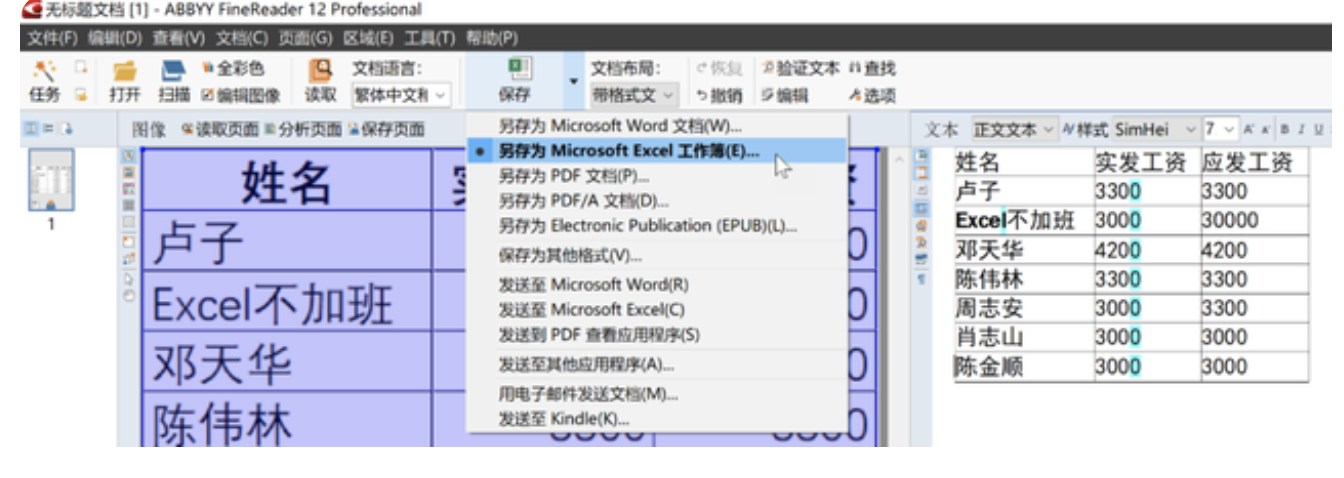Open the 文档语言 language dropdown
Viewport: 1344px width, 478px height.
pos(400,96)
